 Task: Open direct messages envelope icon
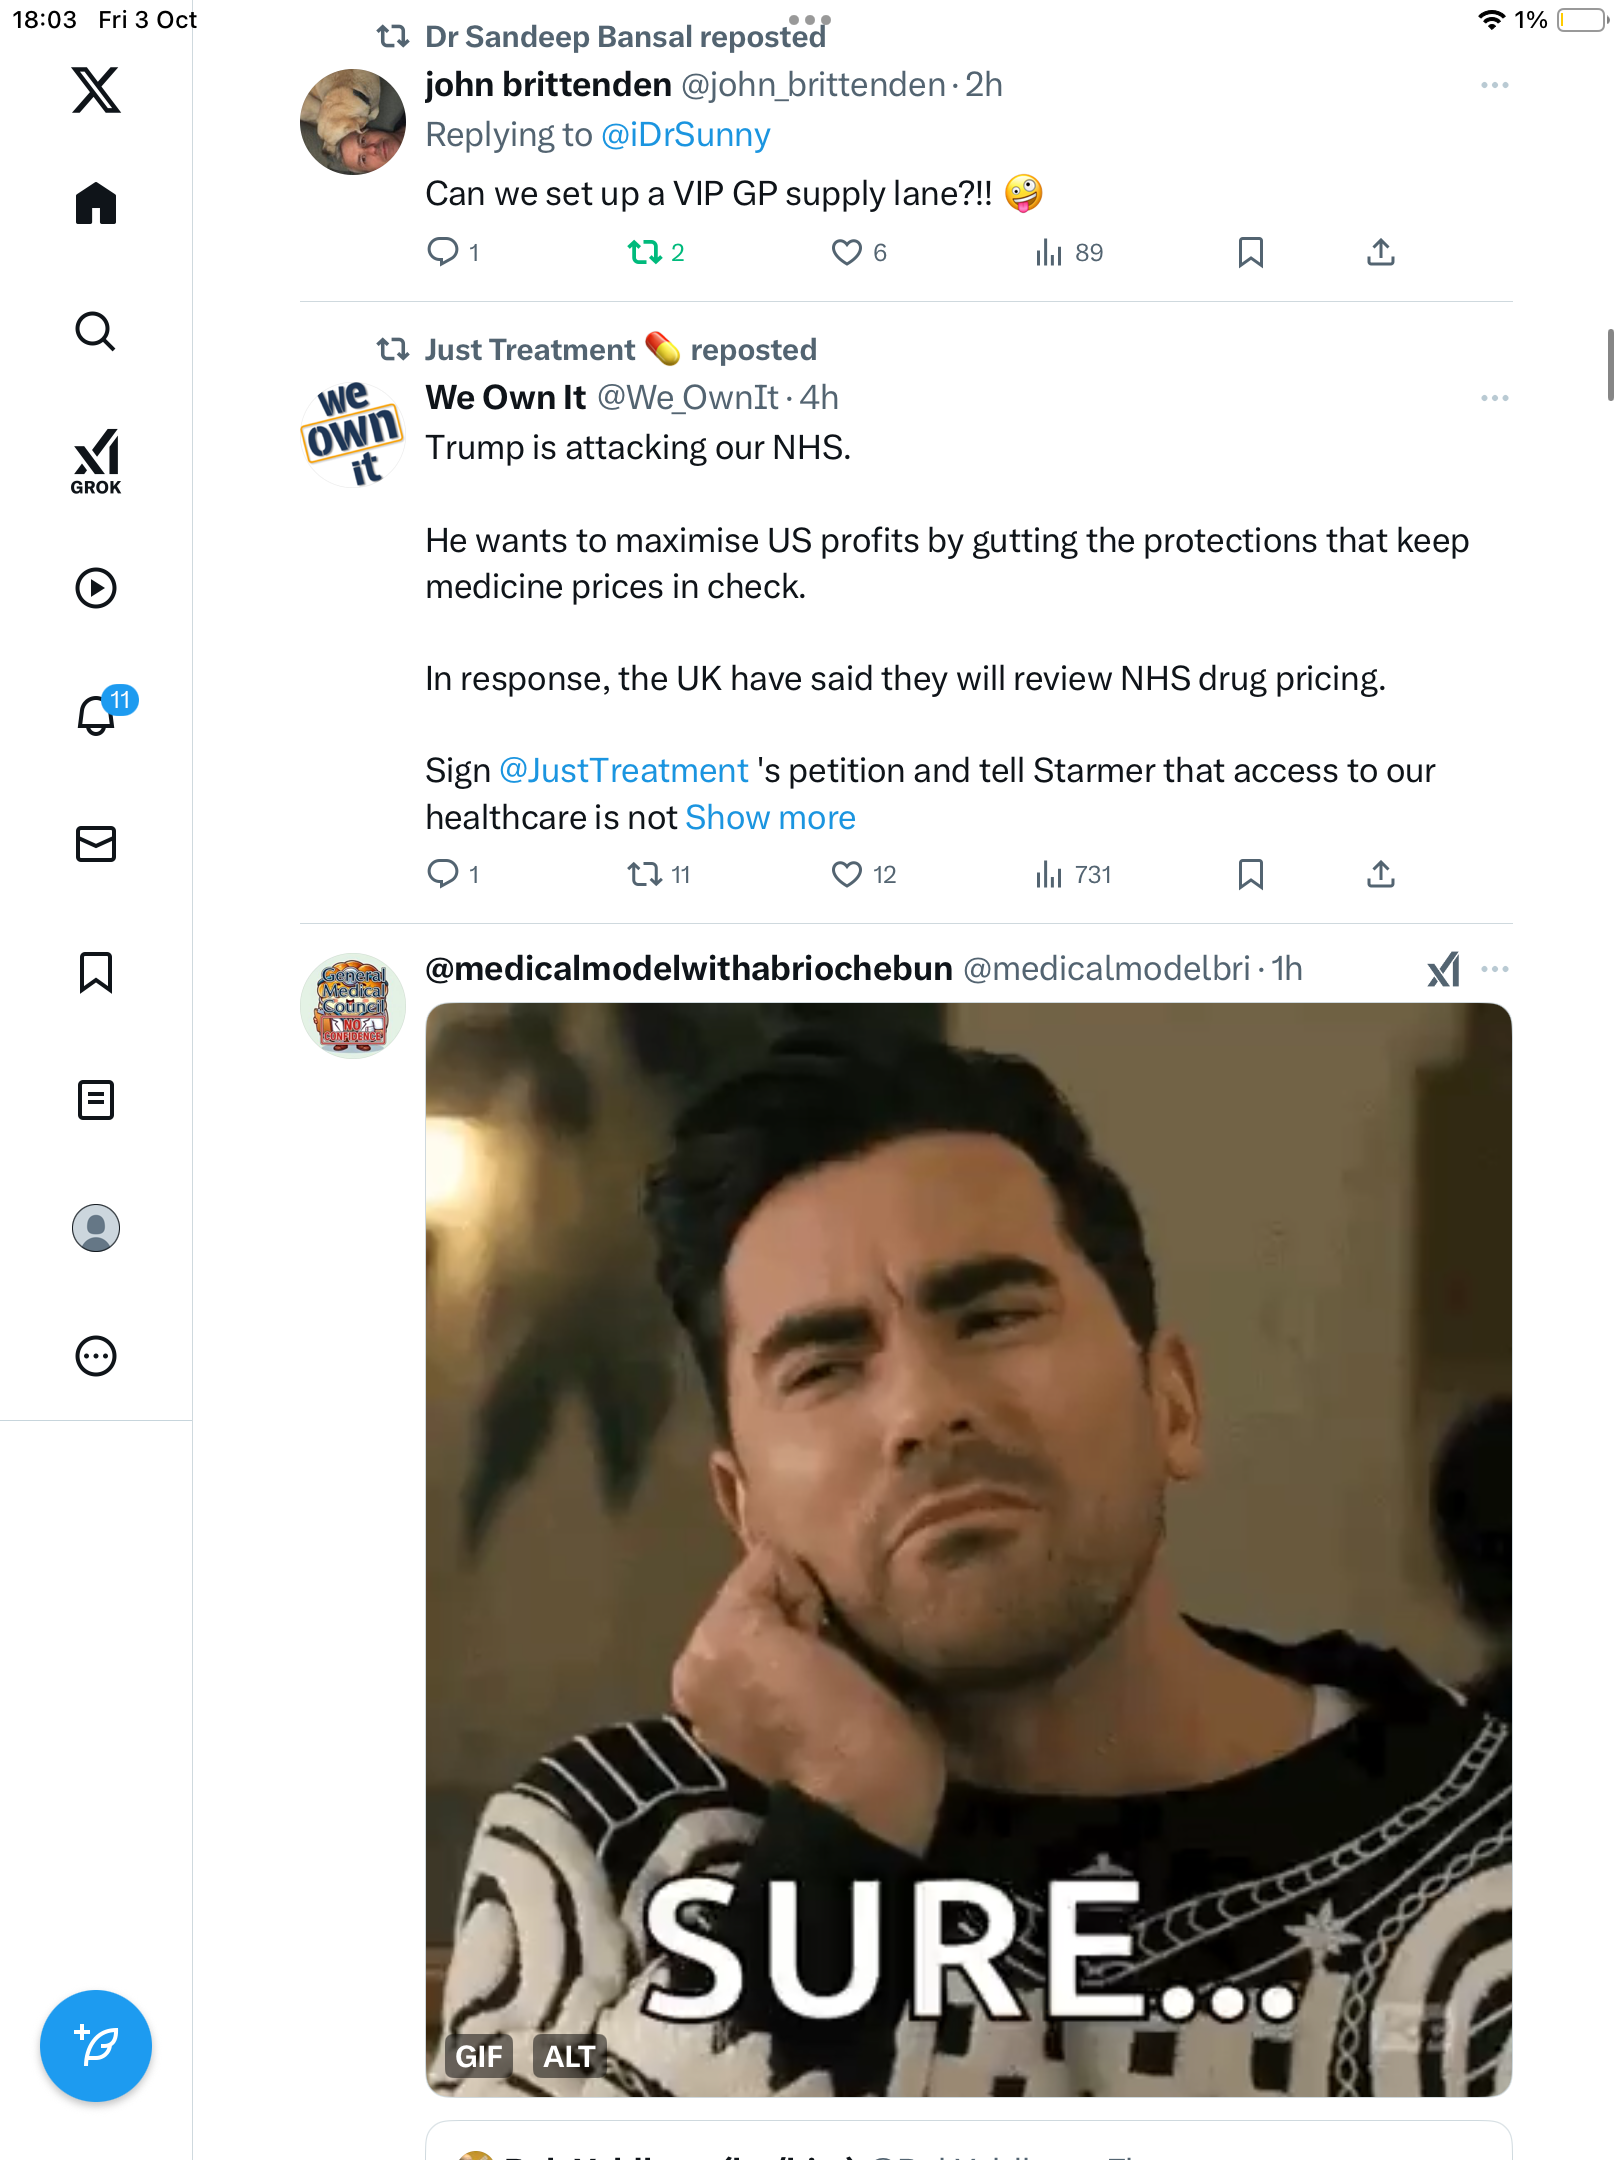(x=96, y=844)
